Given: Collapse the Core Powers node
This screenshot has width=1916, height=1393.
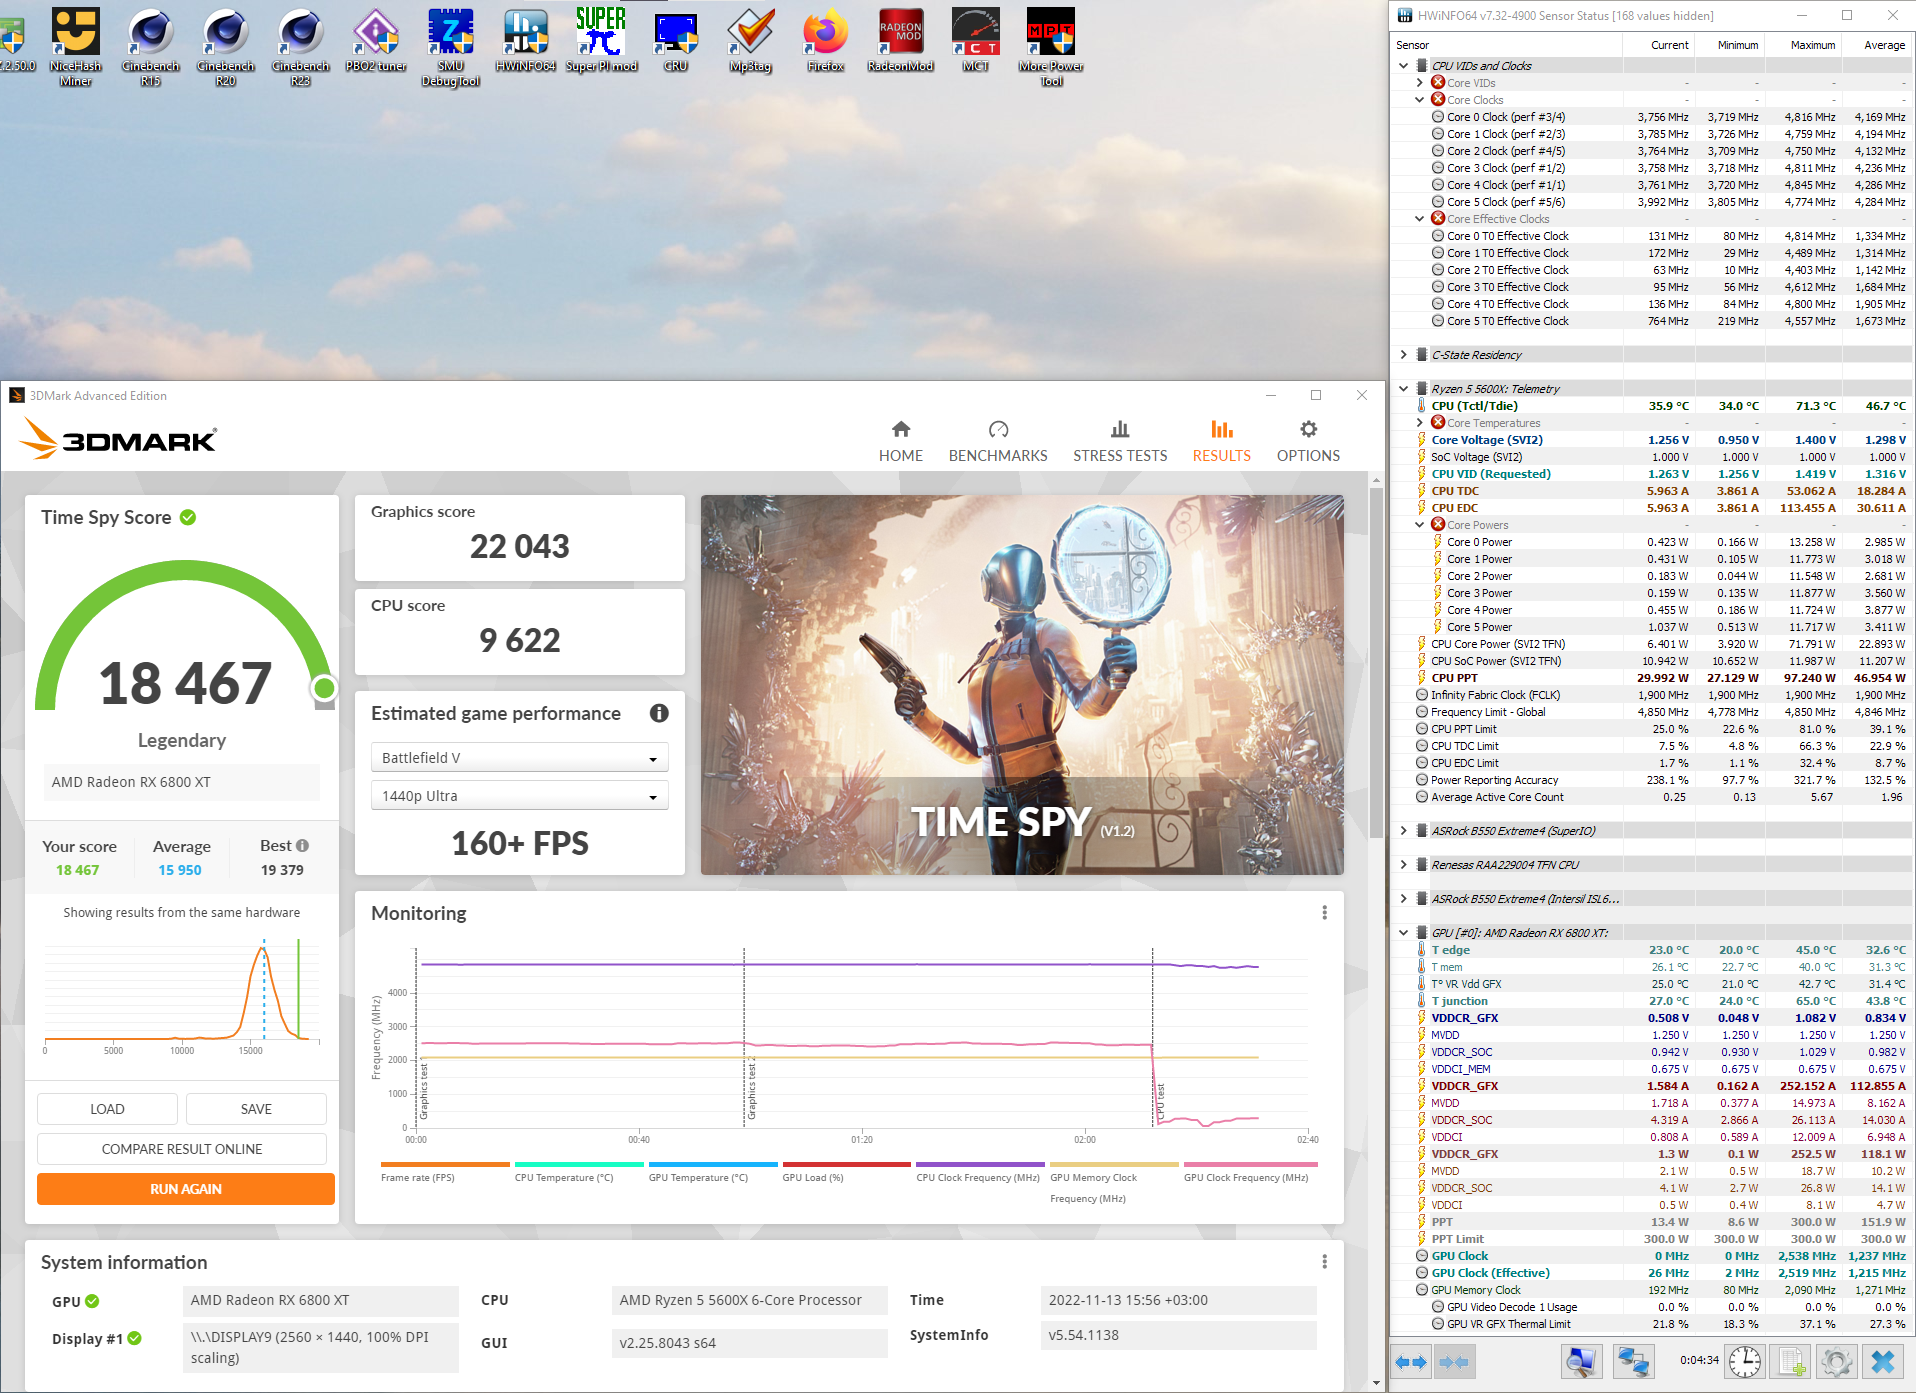Looking at the screenshot, I should pos(1420,525).
